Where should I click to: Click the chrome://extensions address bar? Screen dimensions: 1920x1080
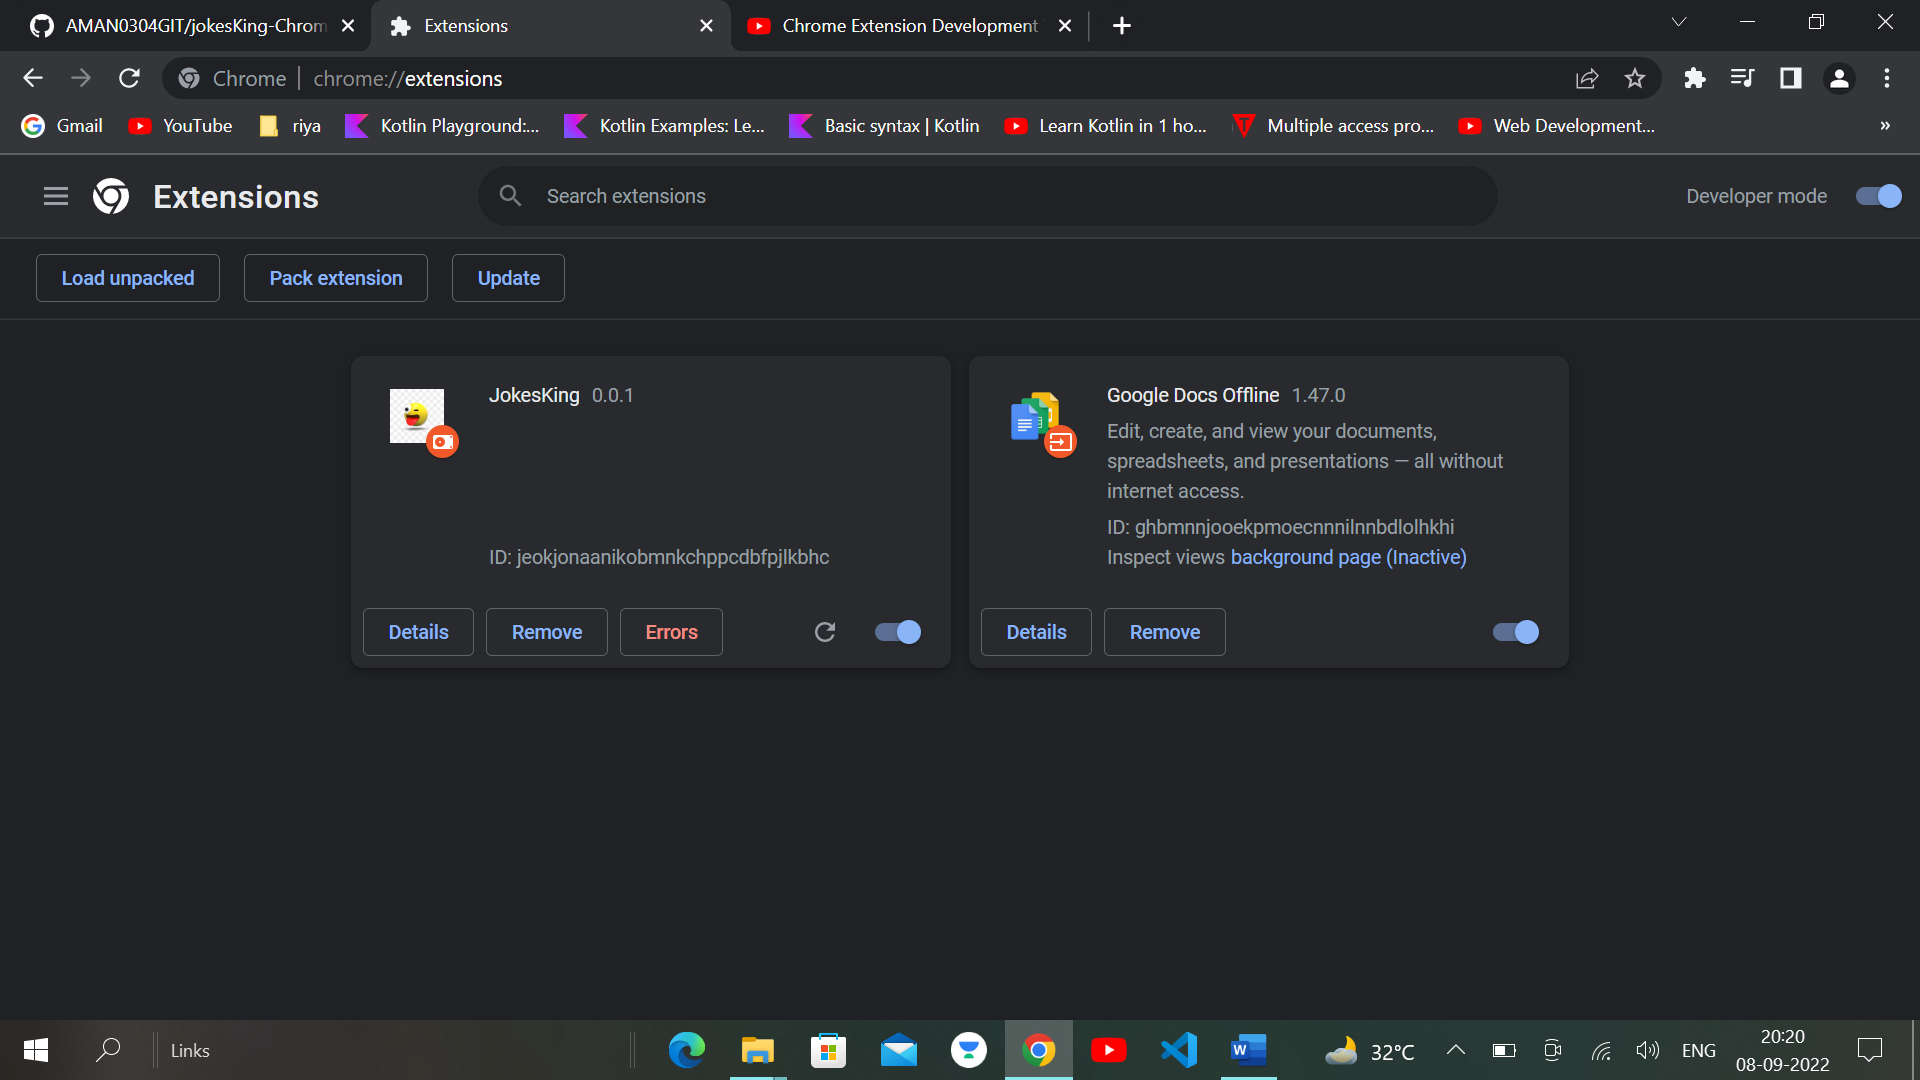click(912, 78)
